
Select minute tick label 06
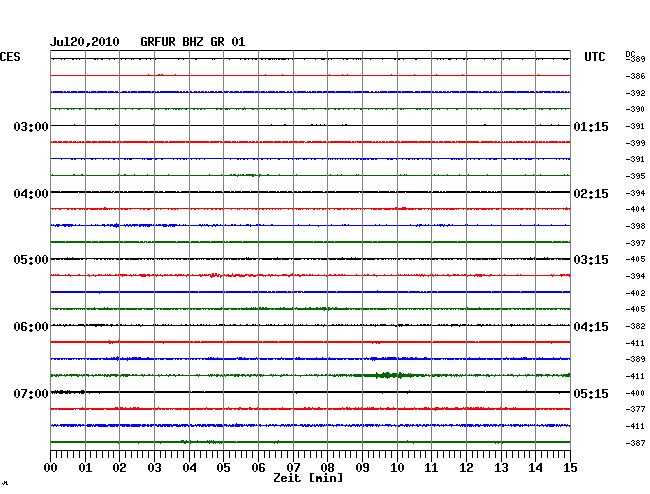click(258, 467)
